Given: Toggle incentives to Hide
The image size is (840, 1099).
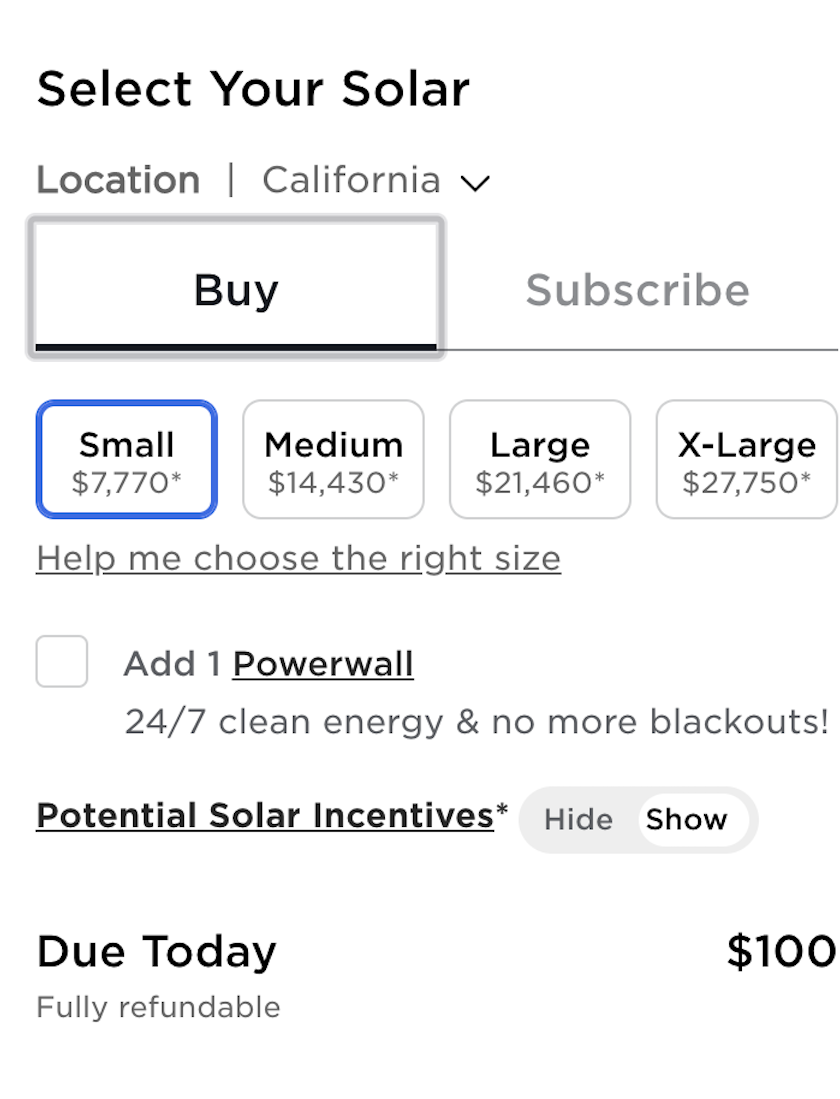Looking at the screenshot, I should click(x=578, y=819).
